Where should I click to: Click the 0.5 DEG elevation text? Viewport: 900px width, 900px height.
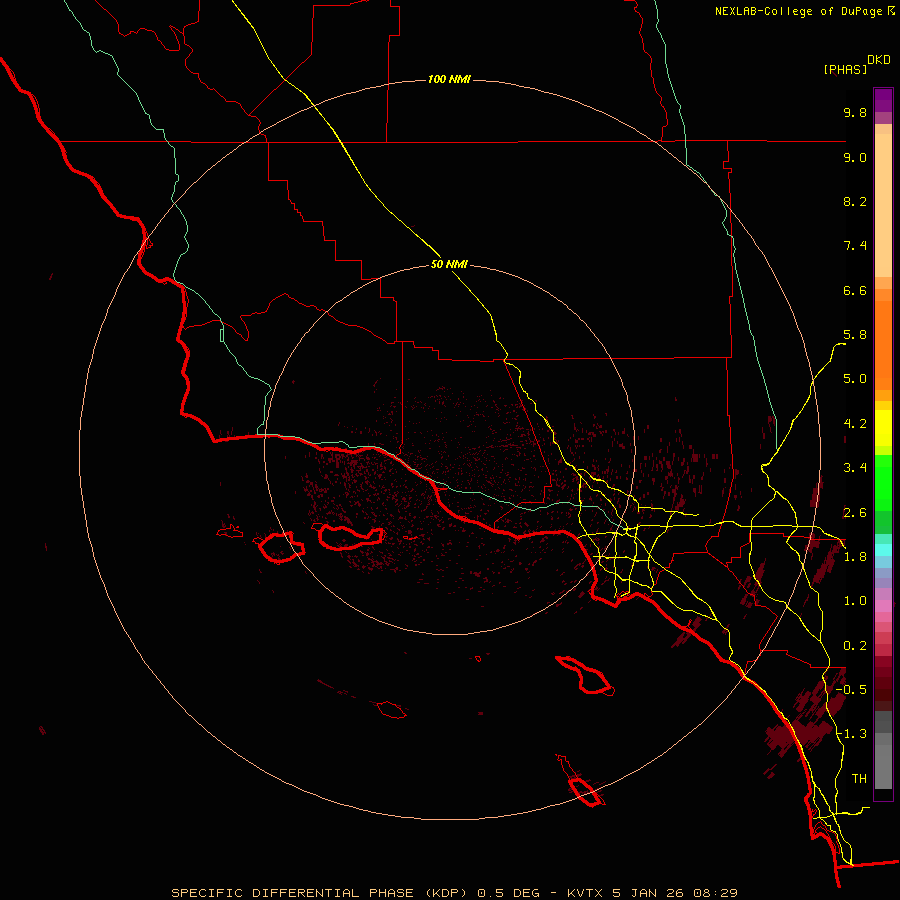click(509, 893)
